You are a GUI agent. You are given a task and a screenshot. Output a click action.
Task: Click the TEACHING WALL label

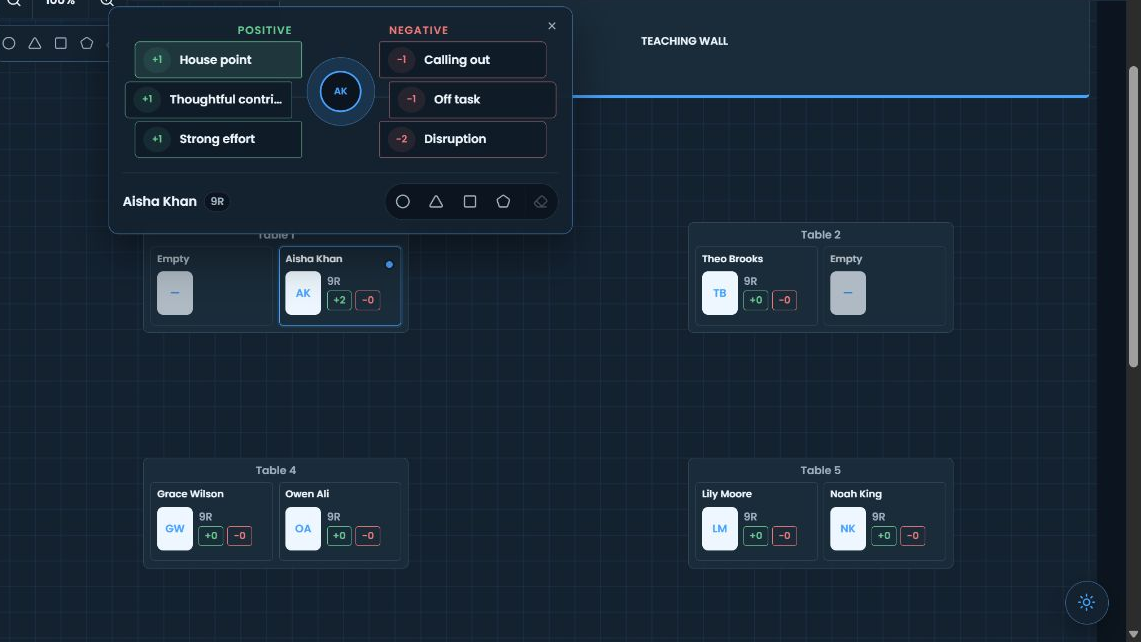coord(684,41)
